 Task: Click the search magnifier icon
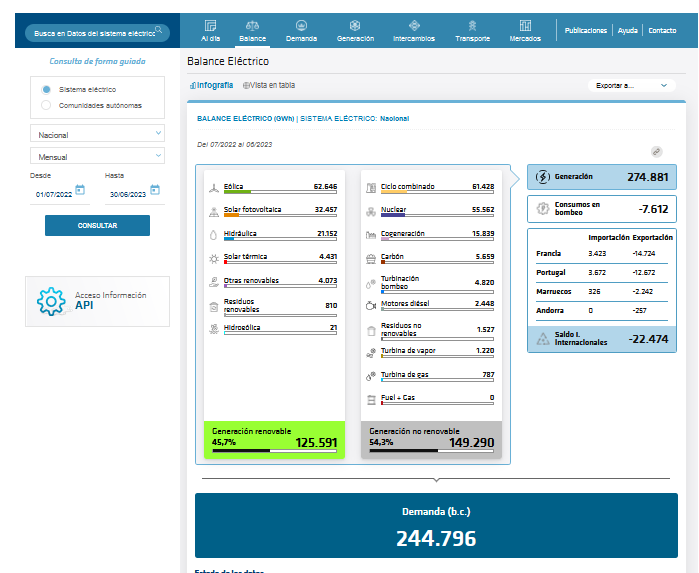click(158, 31)
